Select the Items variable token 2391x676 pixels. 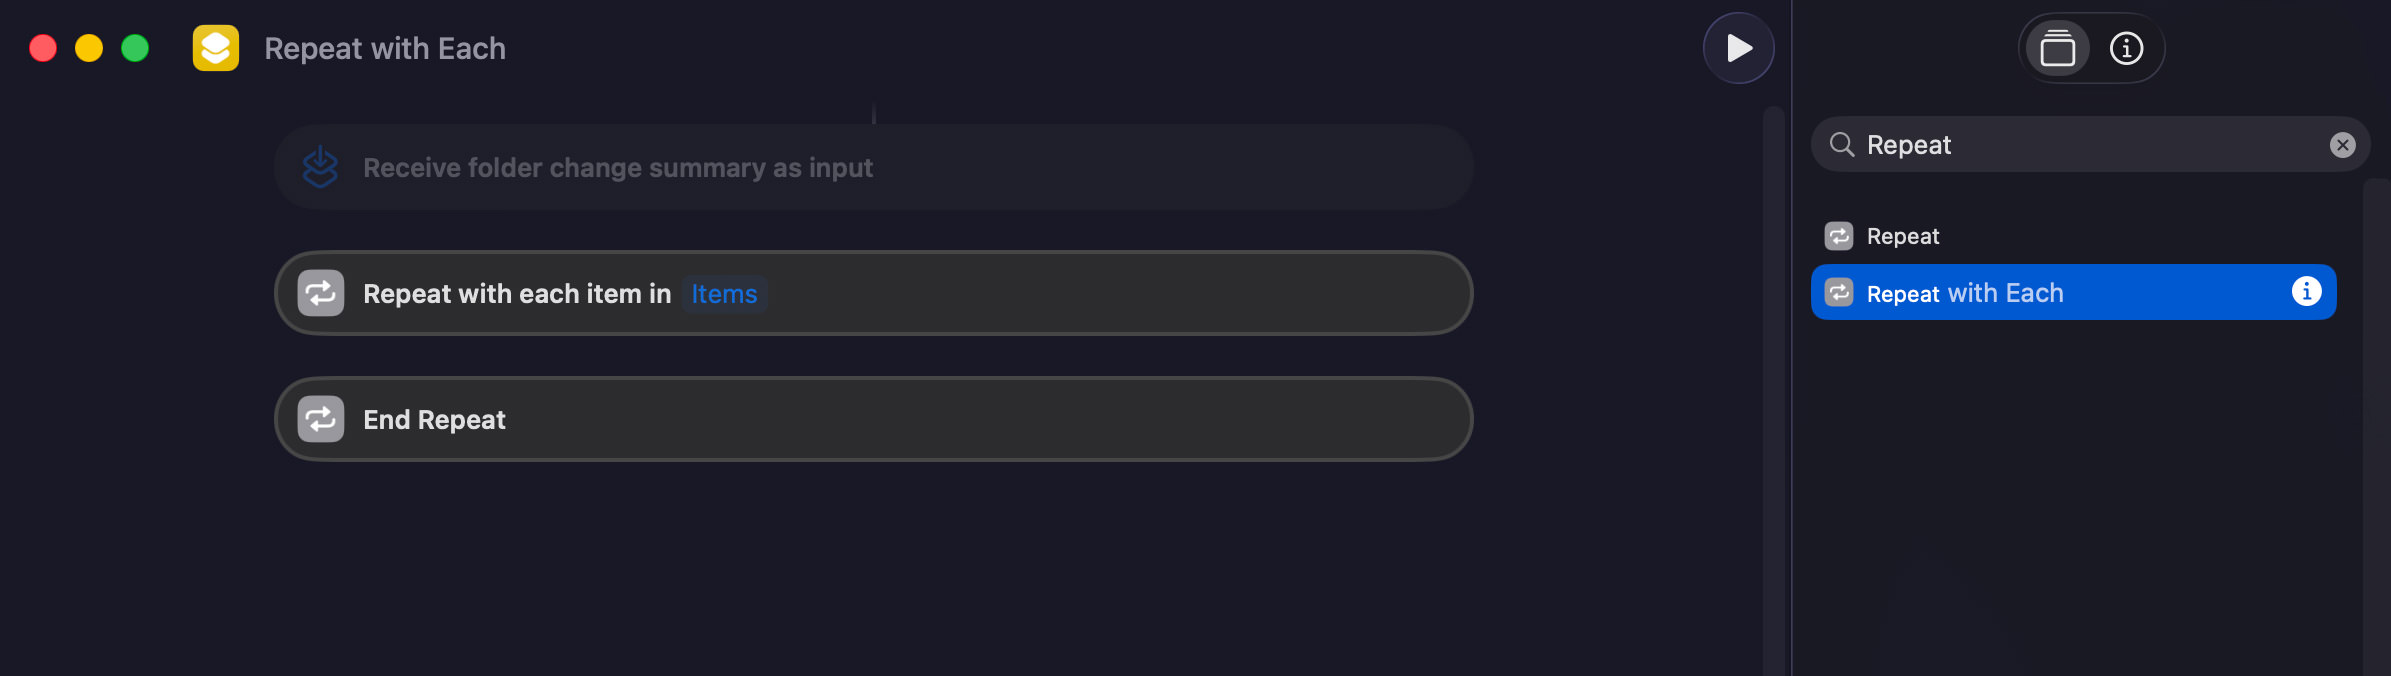[723, 294]
